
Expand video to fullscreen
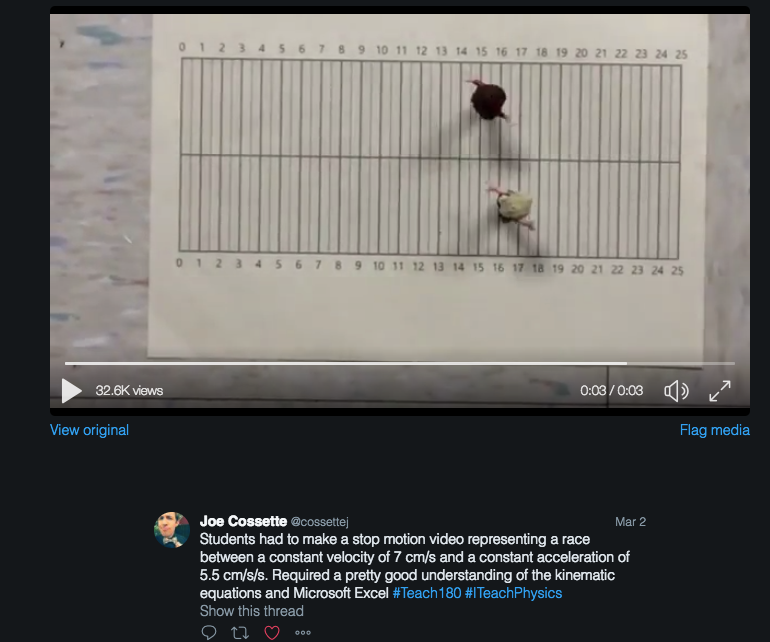point(720,391)
